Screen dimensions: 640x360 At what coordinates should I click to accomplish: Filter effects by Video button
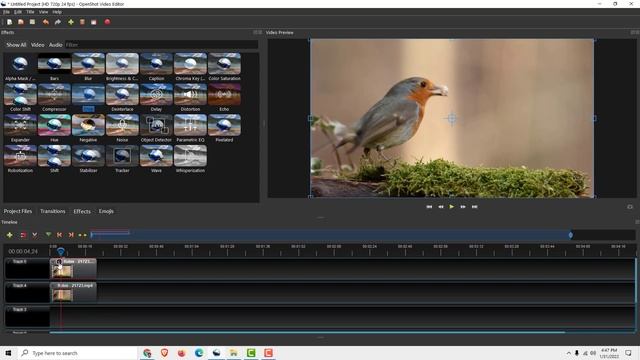click(x=38, y=45)
